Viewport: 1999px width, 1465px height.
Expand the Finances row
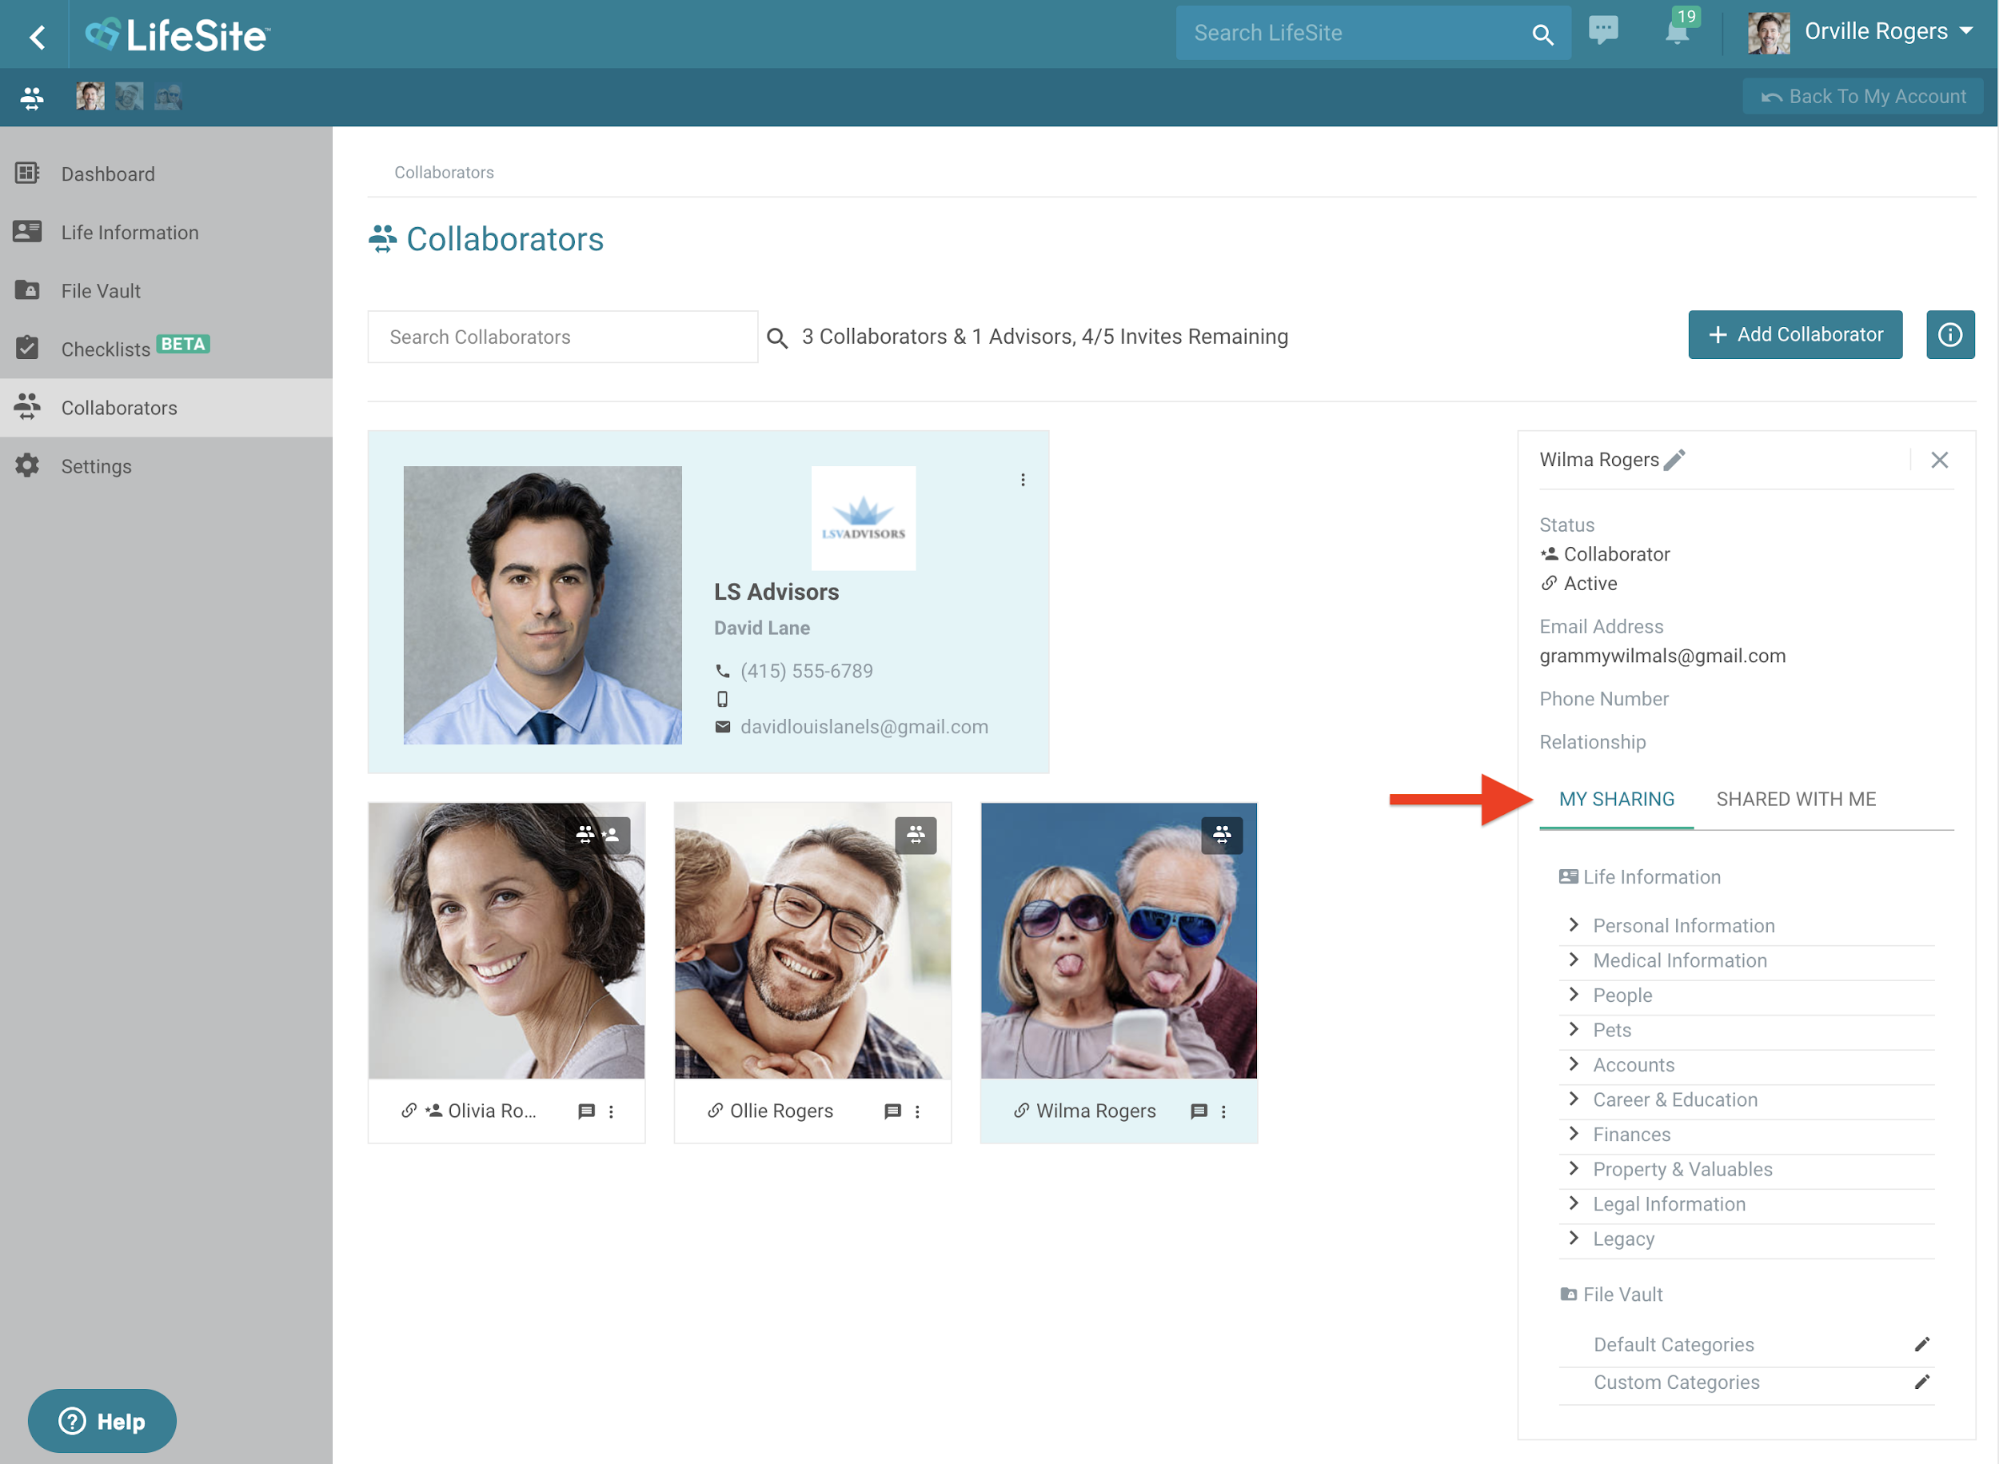(1746, 1135)
